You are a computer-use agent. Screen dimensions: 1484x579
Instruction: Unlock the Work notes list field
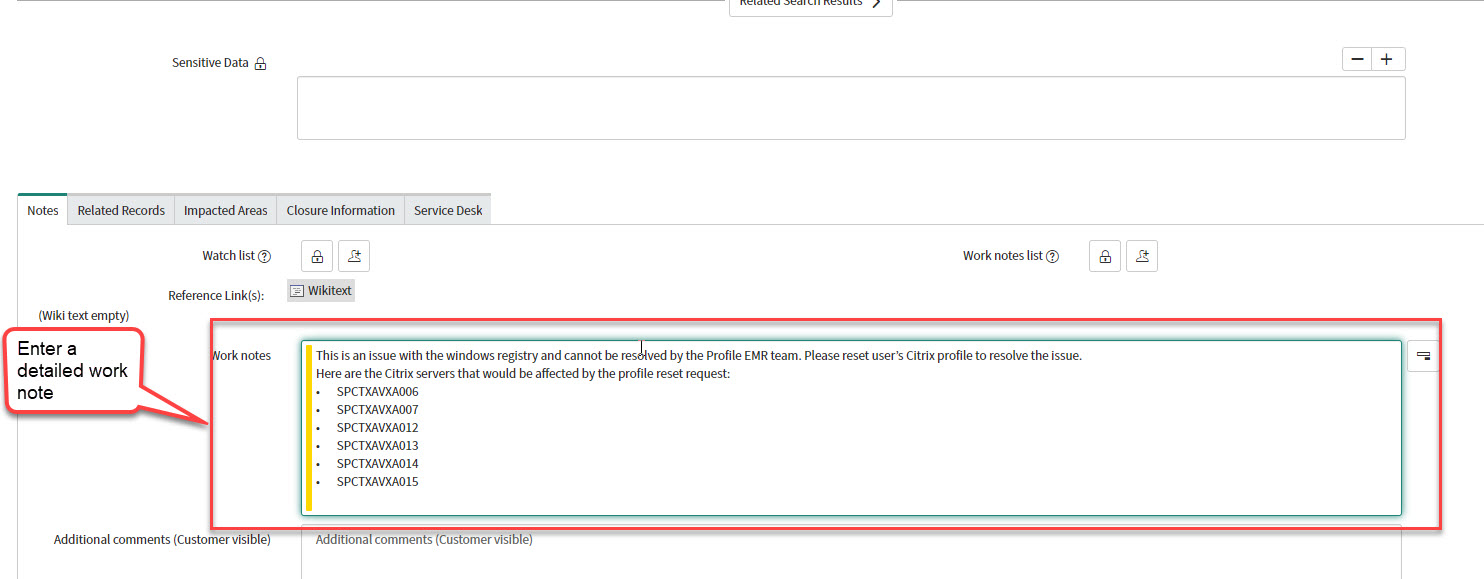coord(1105,256)
